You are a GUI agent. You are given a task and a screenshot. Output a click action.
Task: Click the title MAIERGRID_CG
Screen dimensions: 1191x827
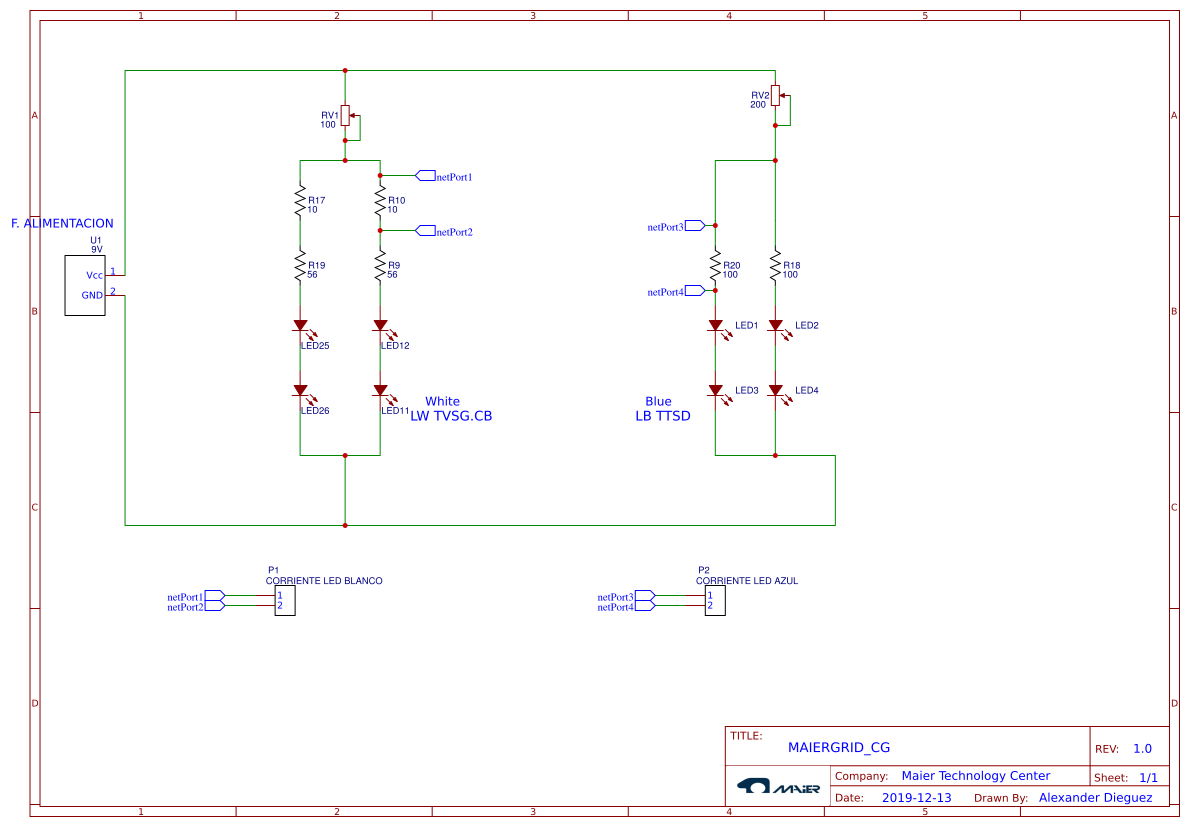pos(840,747)
